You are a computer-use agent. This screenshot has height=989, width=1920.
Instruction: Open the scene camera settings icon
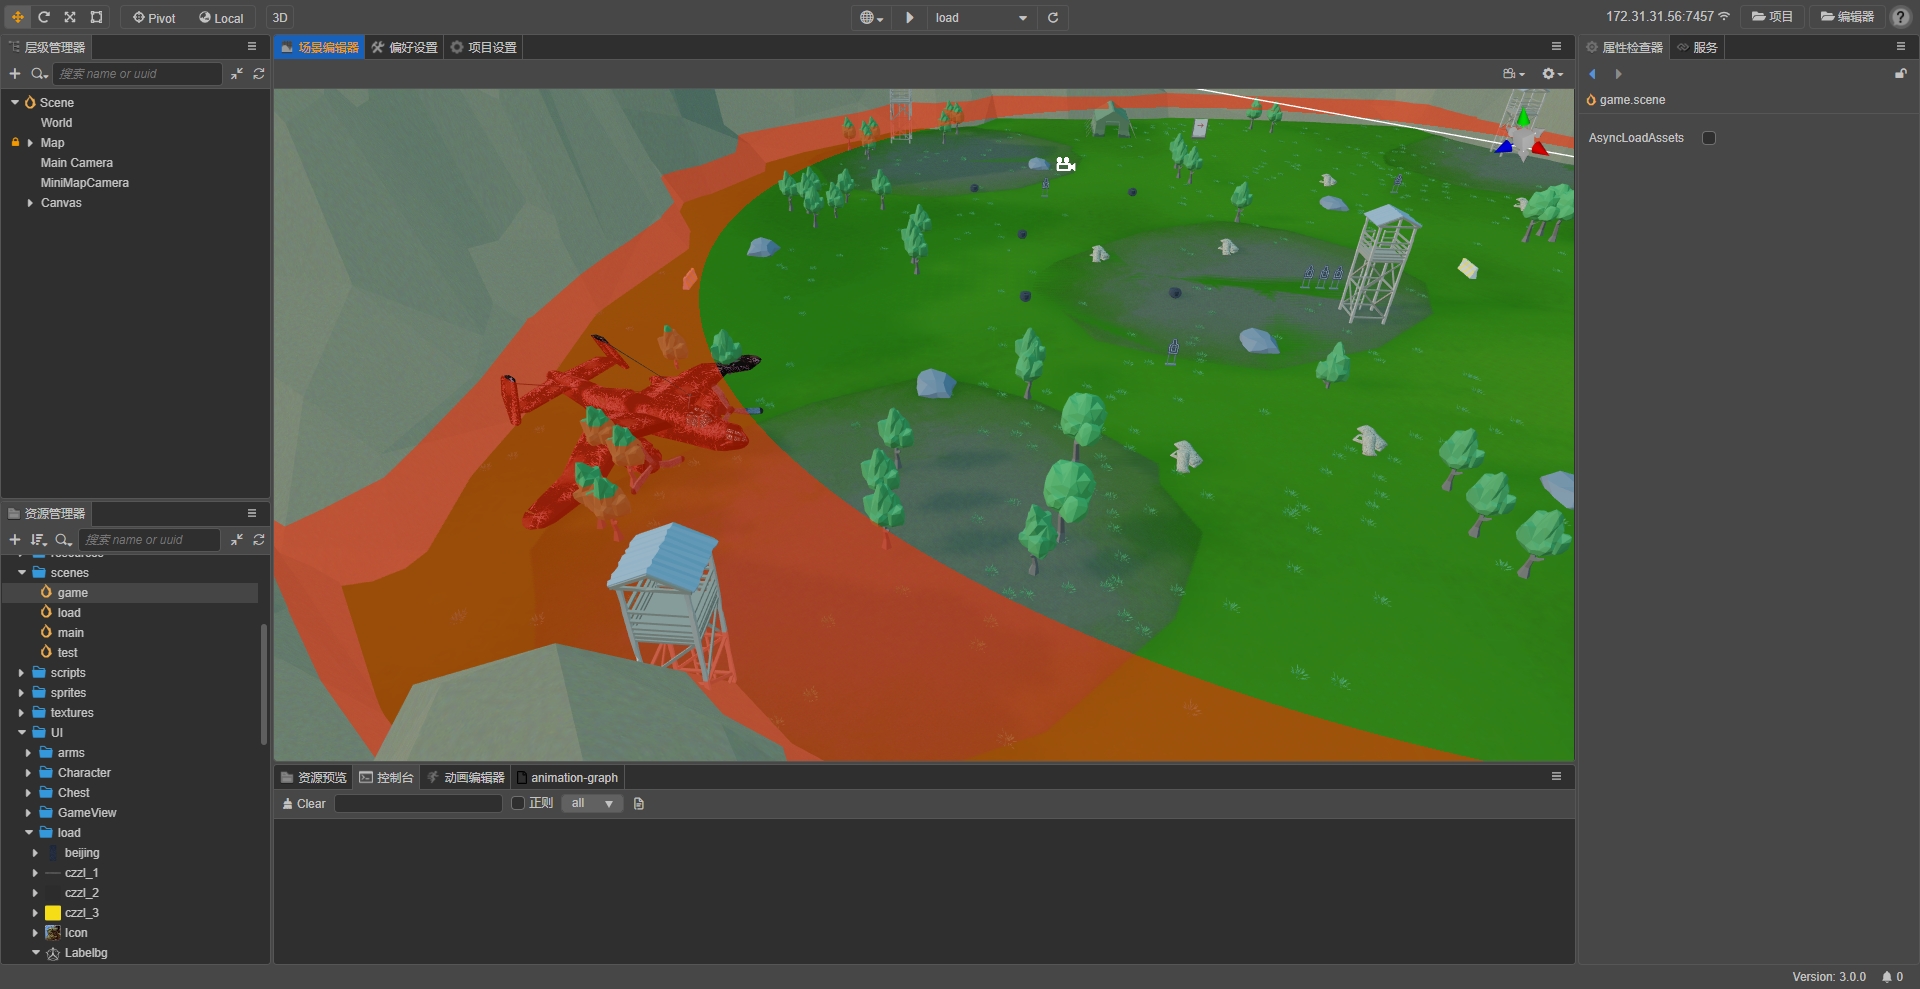(x=1513, y=74)
